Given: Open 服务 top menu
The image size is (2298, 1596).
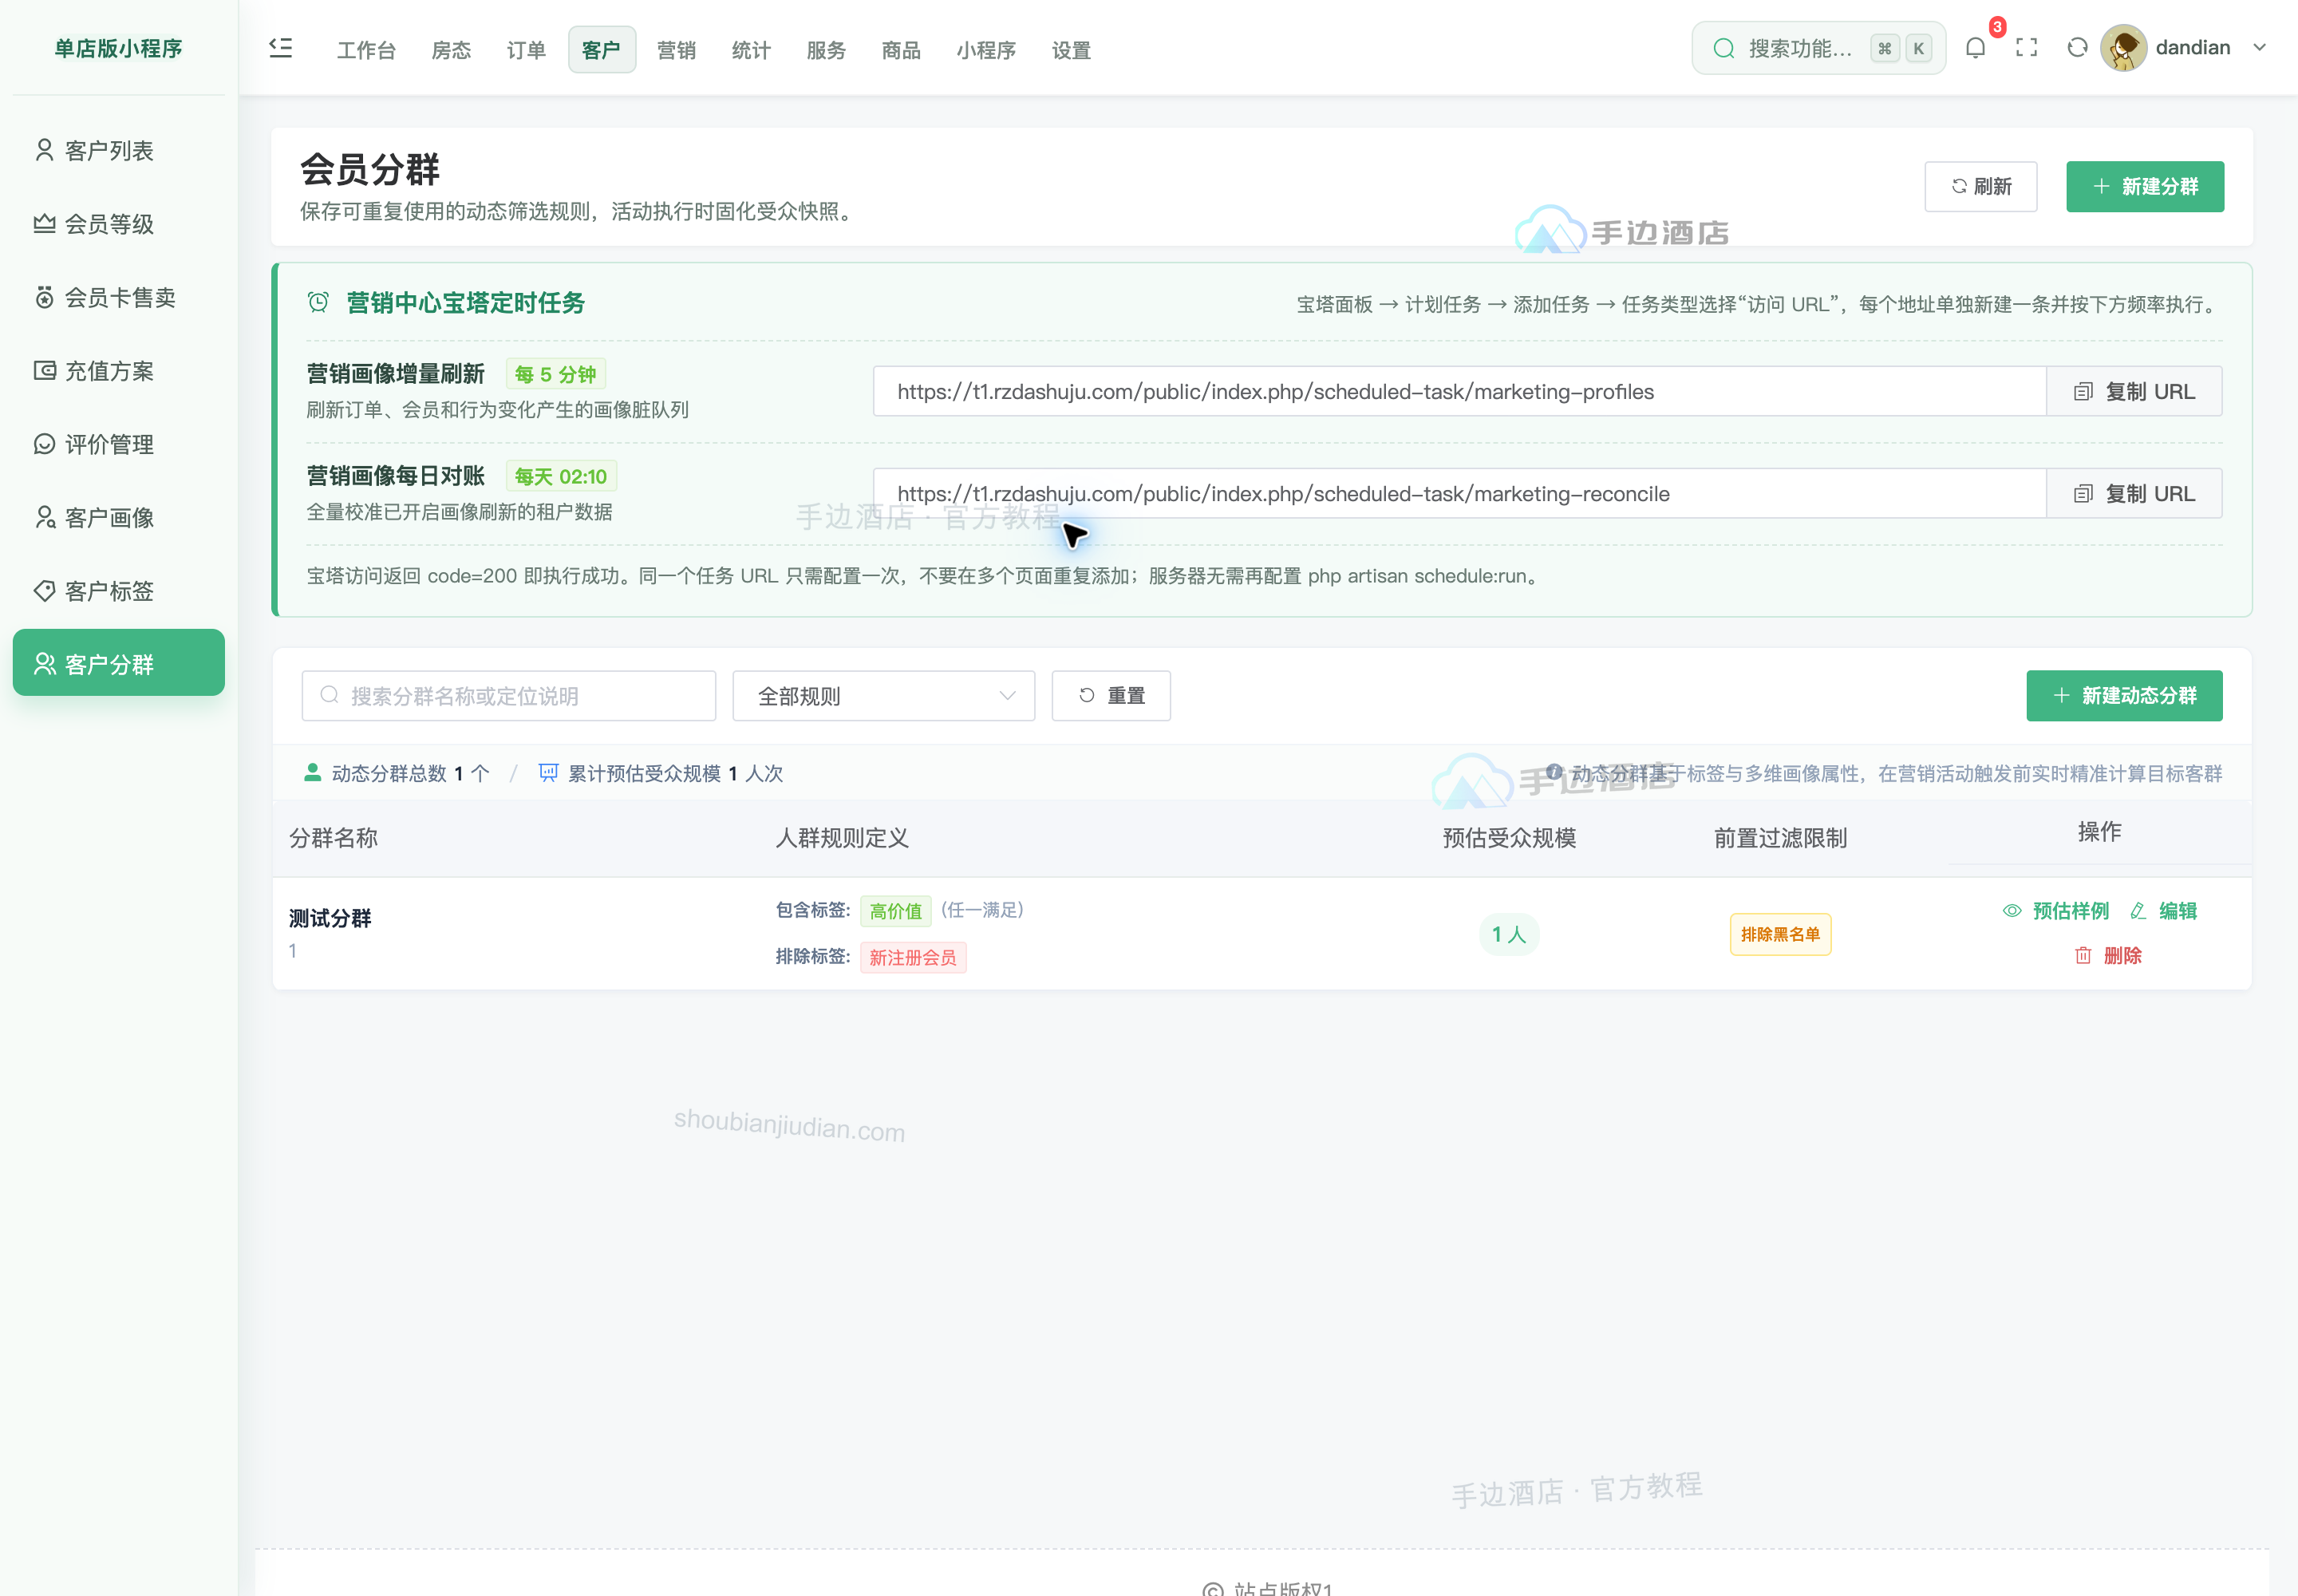Looking at the screenshot, I should (x=826, y=50).
